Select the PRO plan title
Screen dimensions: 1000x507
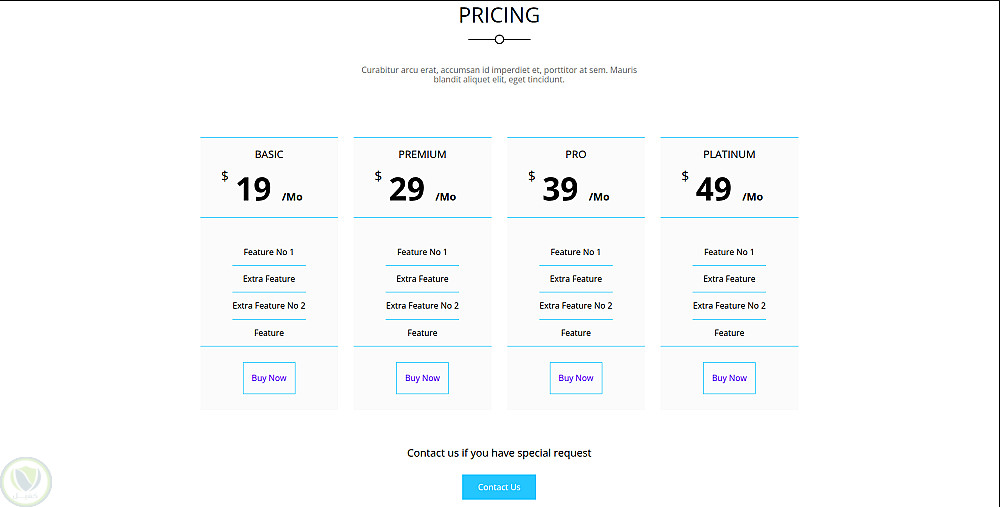coord(576,154)
